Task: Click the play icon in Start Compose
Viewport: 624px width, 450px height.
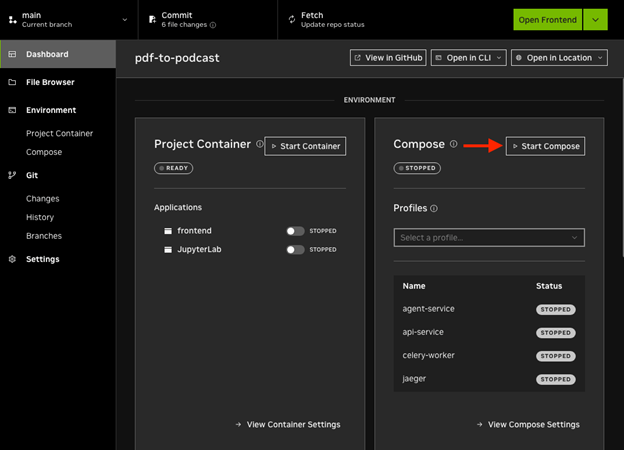Action: pyautogui.click(x=515, y=146)
